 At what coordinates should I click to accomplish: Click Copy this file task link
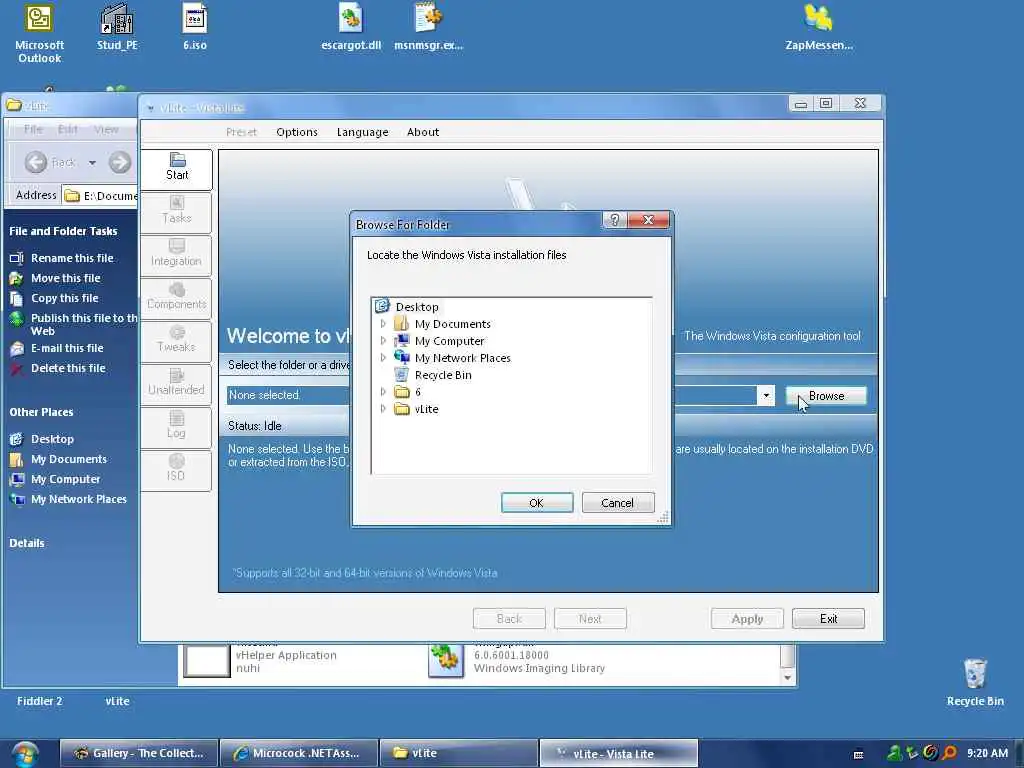(65, 298)
